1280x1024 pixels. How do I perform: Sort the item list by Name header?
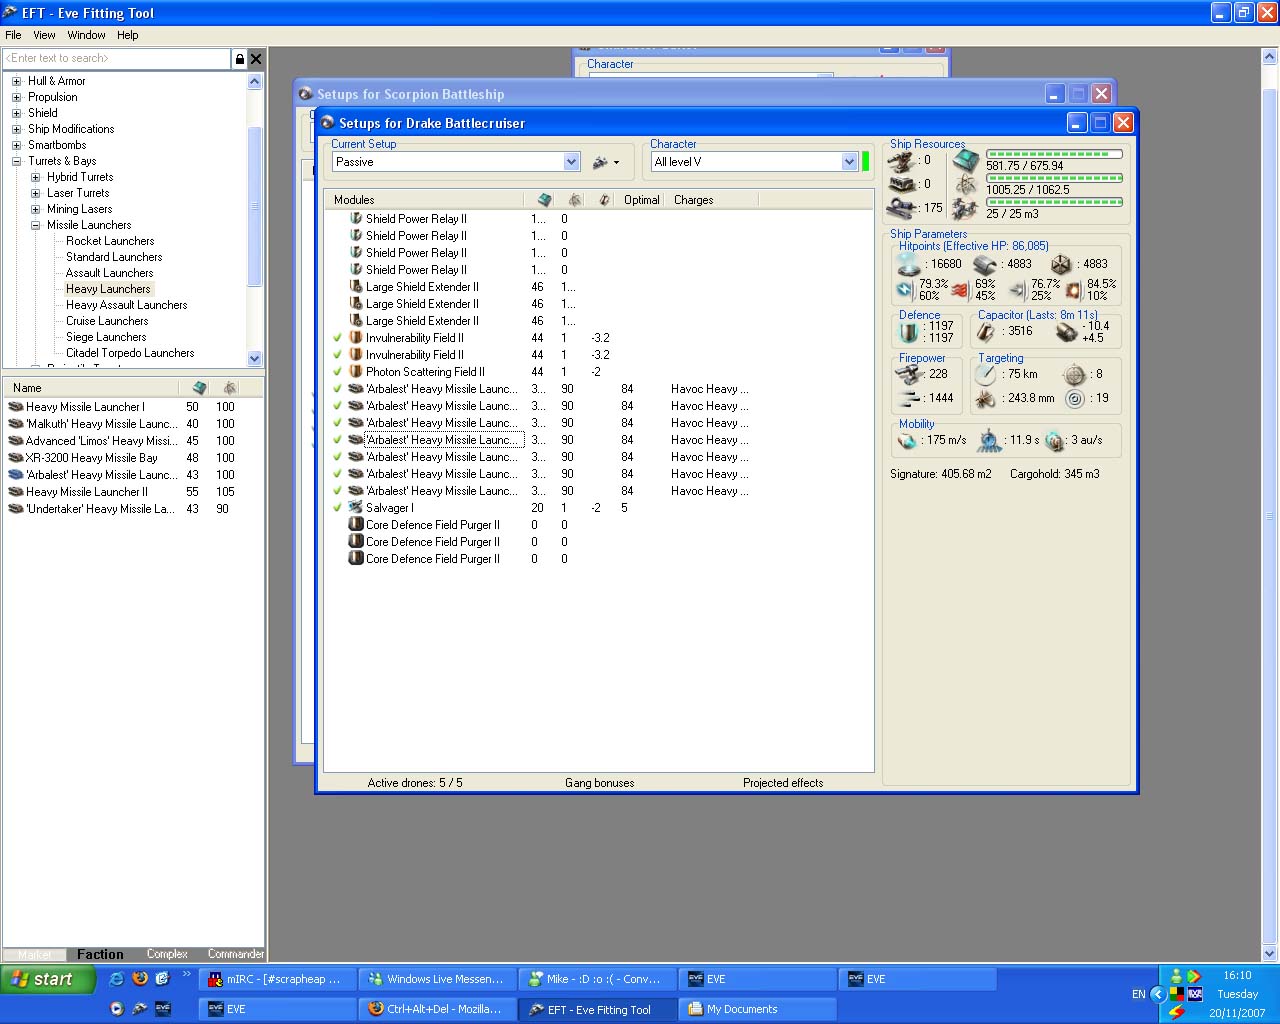click(91, 388)
